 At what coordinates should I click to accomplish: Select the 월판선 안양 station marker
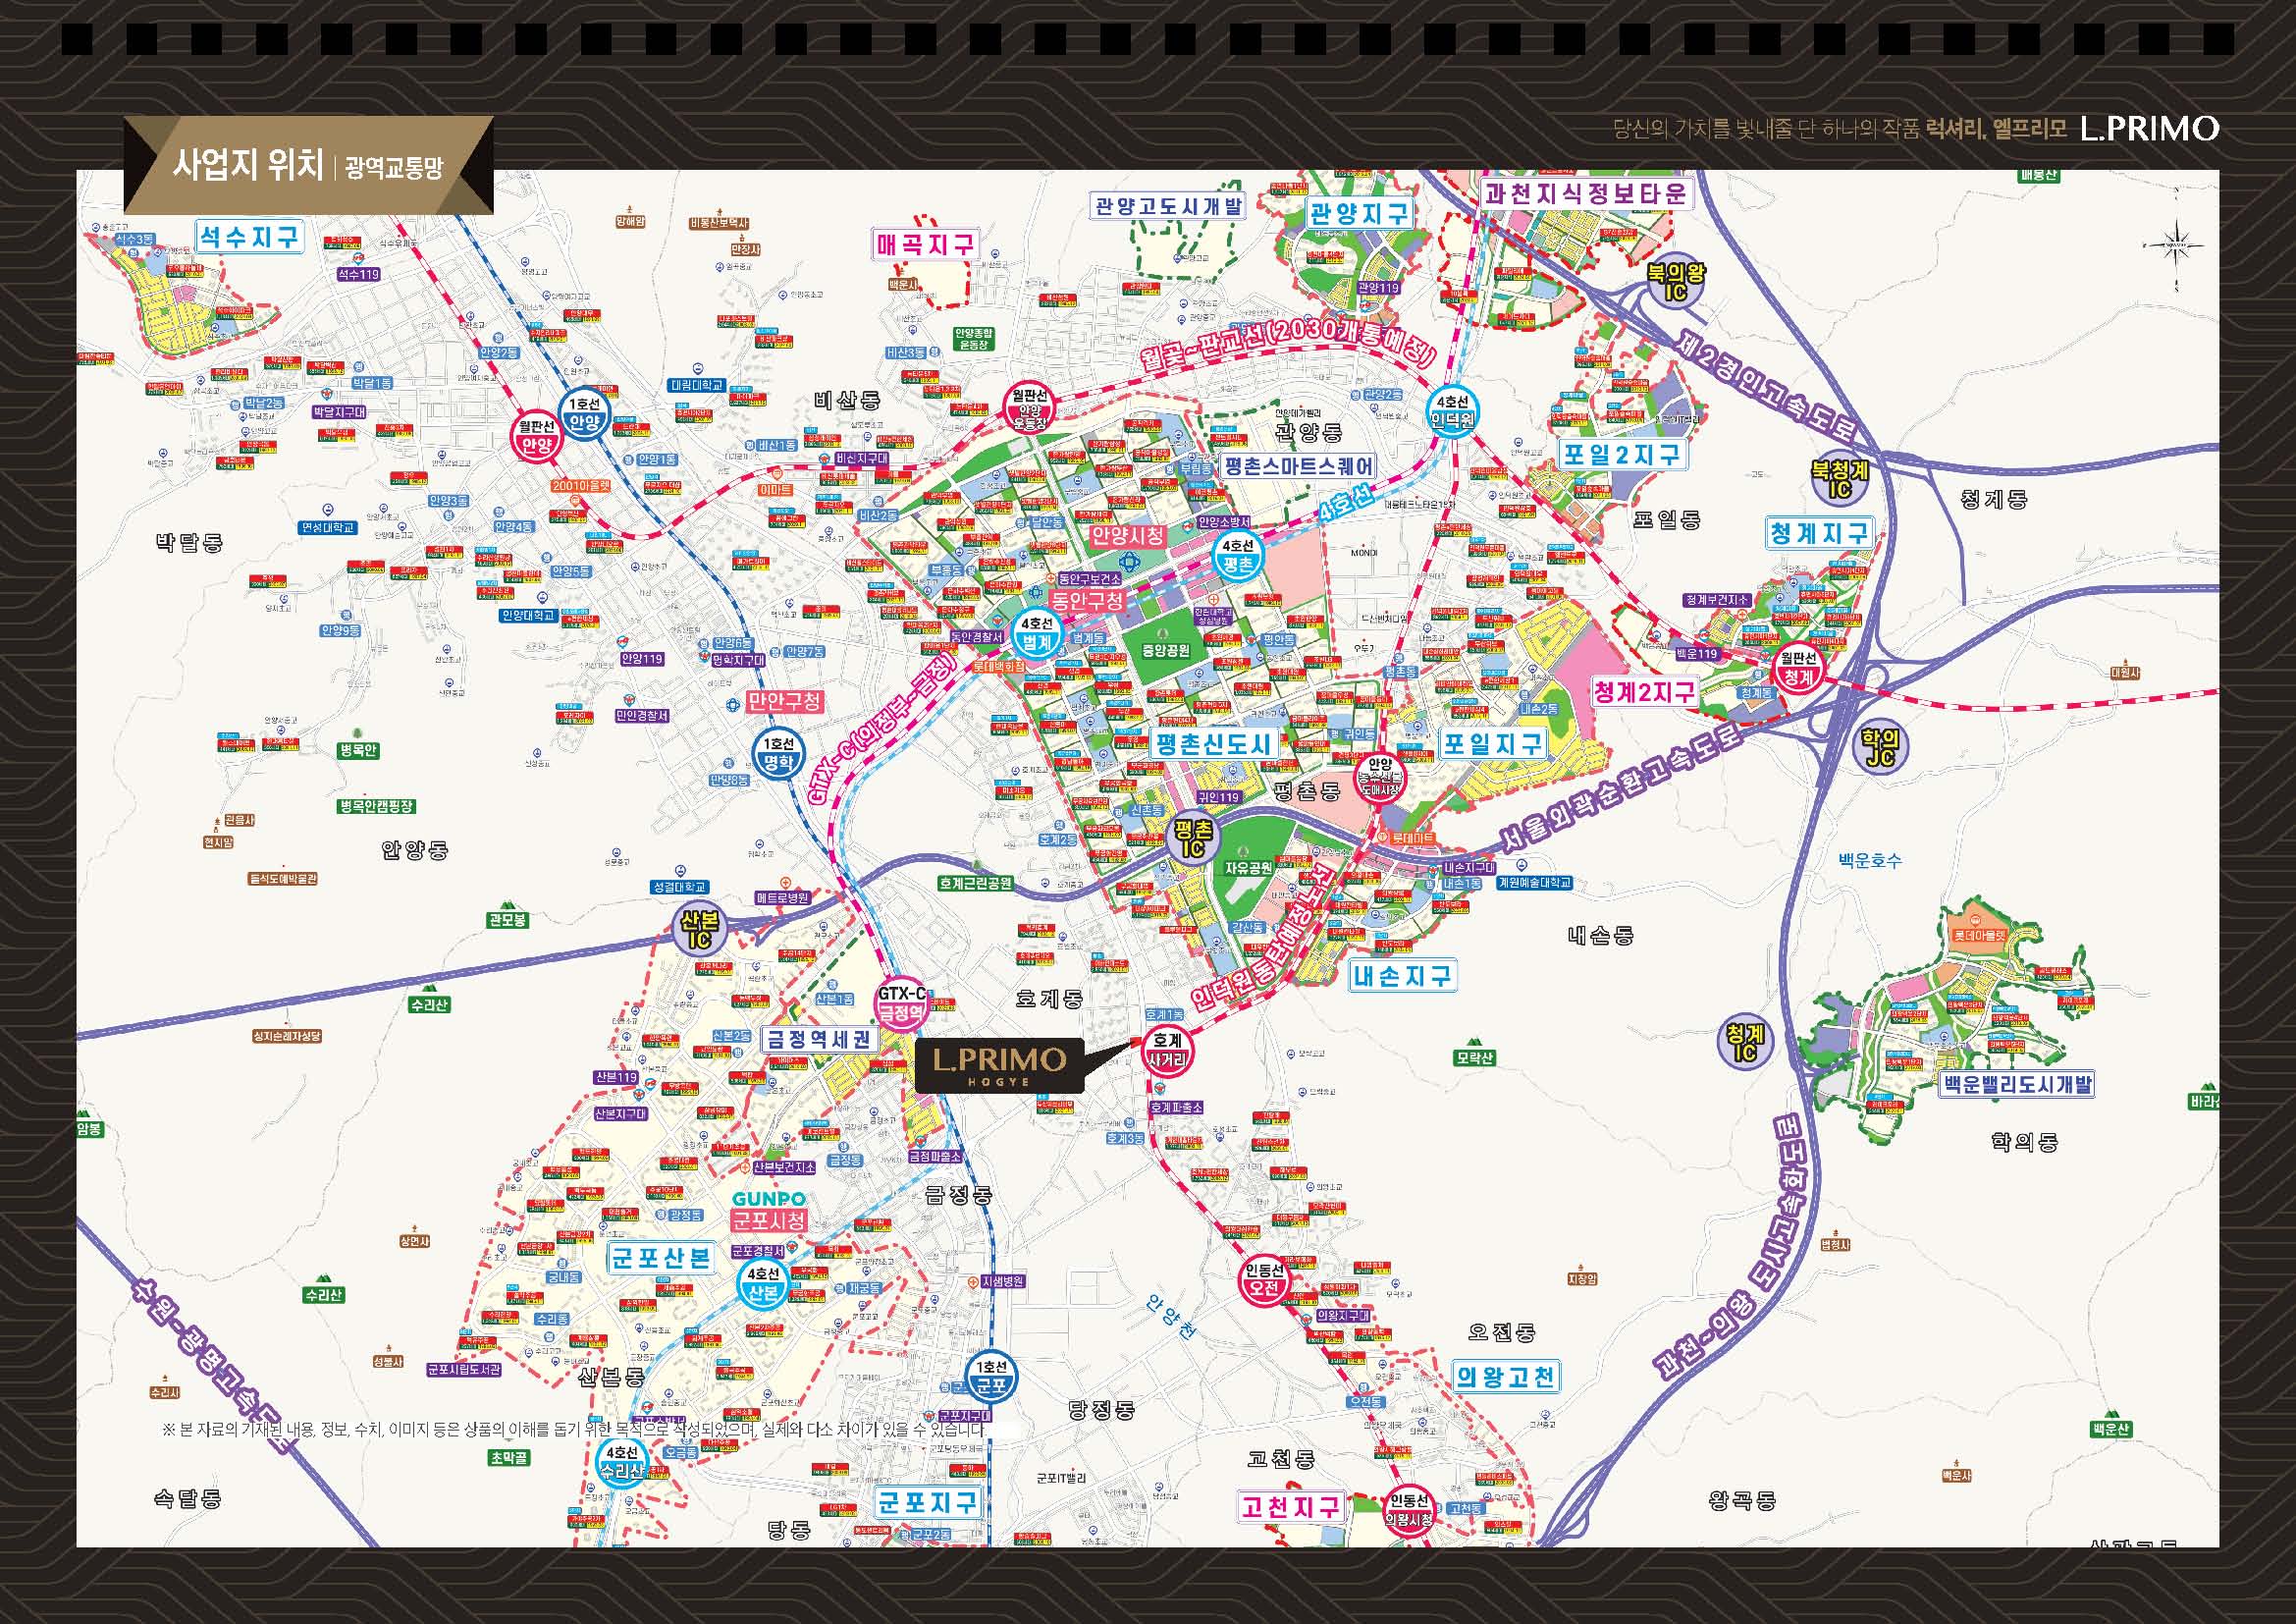click(x=537, y=437)
